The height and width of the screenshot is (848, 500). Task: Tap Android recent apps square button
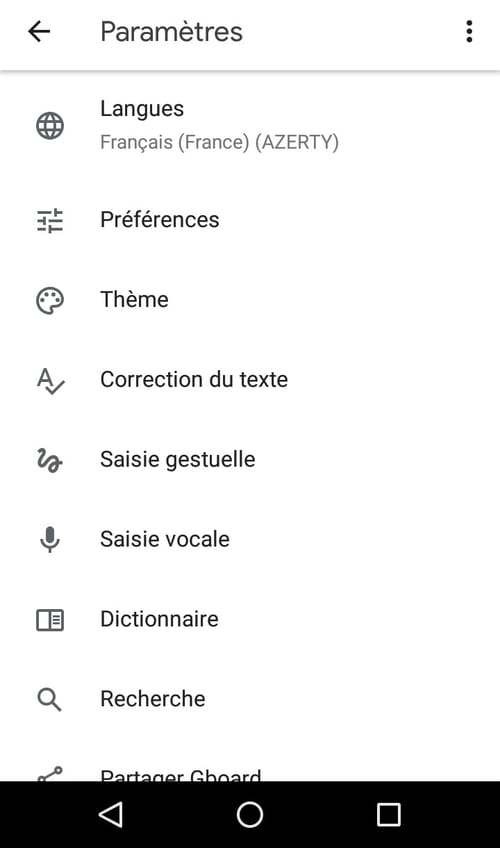(x=389, y=814)
